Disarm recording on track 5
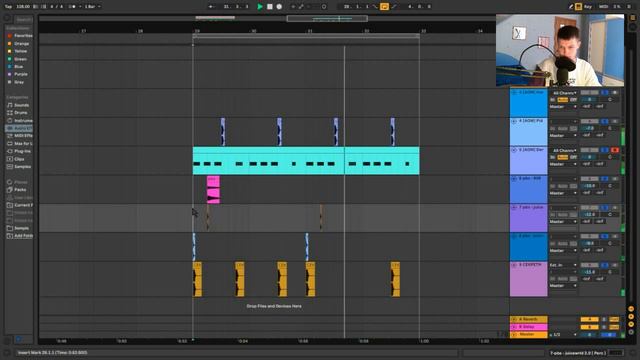640x360 pixels. (x=615, y=150)
